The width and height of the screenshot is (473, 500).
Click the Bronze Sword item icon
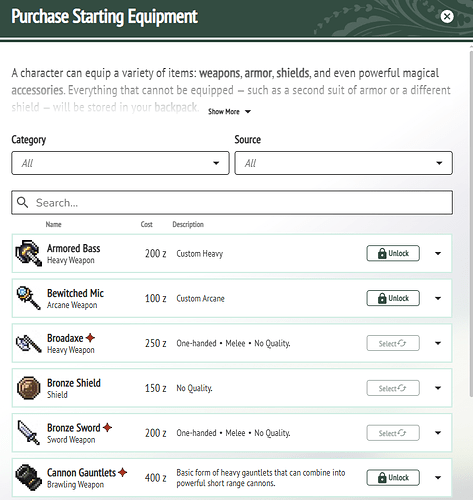click(29, 433)
